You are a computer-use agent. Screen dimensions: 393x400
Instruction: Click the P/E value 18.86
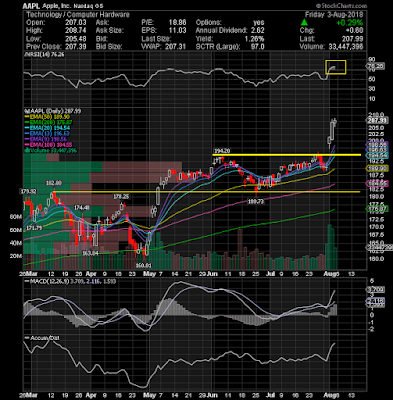pos(177,23)
